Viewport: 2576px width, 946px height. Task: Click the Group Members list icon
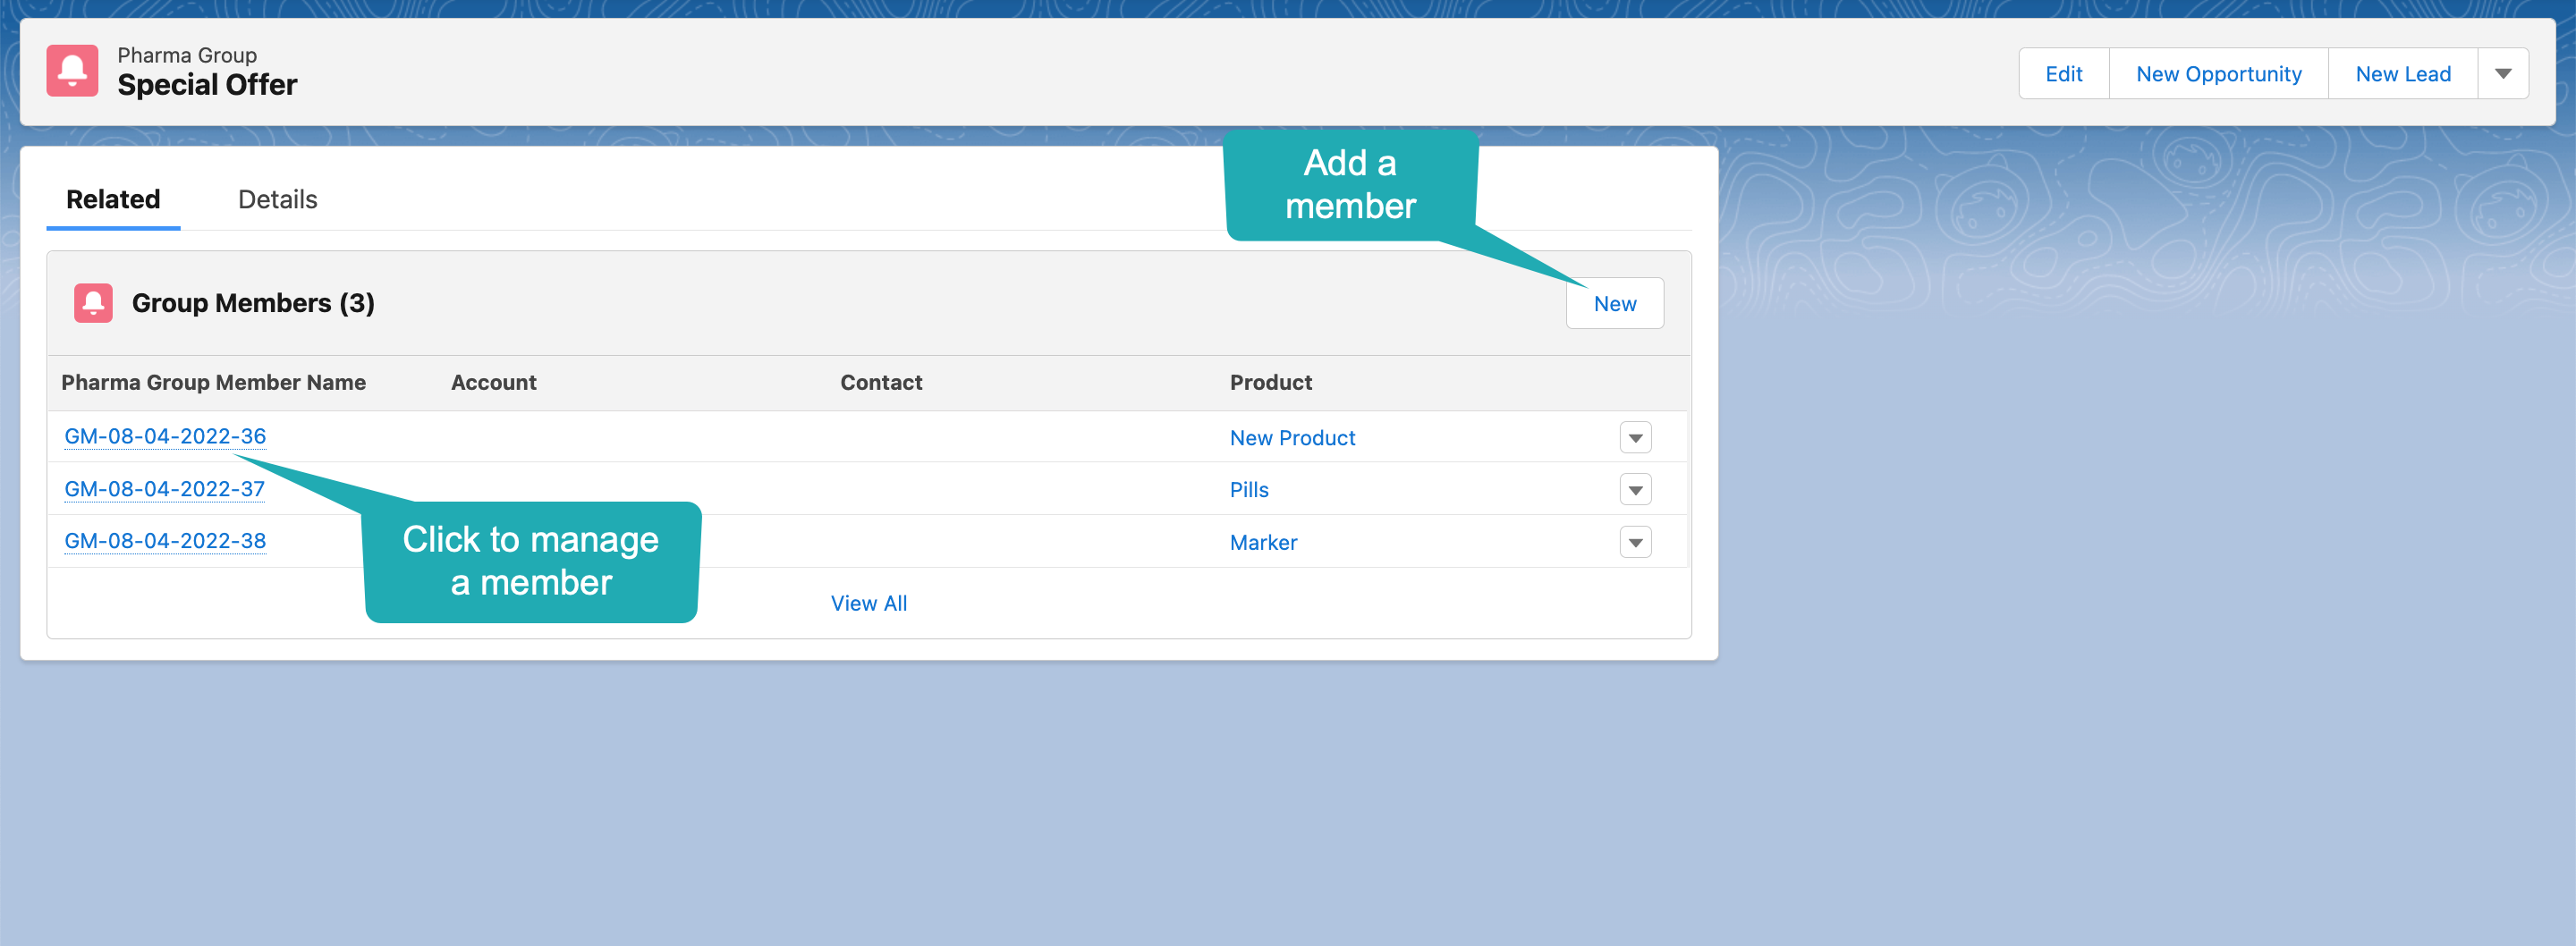(x=92, y=303)
